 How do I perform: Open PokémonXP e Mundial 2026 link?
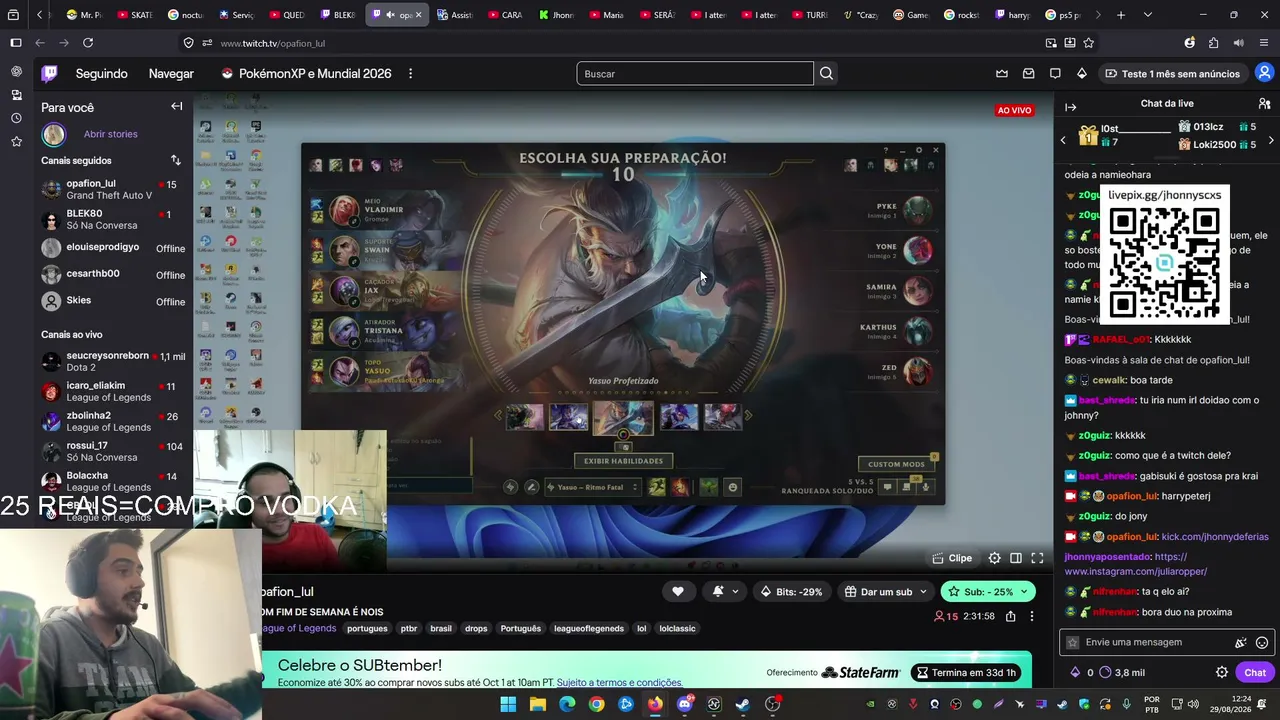click(x=306, y=73)
